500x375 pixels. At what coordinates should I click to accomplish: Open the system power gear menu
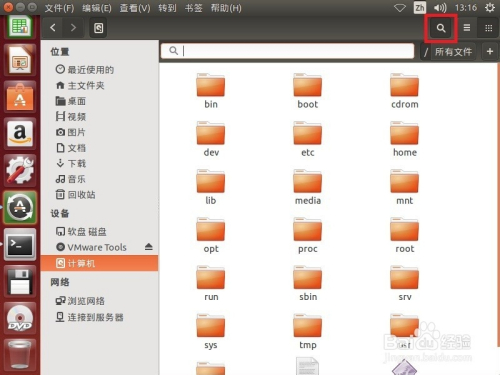(490, 8)
